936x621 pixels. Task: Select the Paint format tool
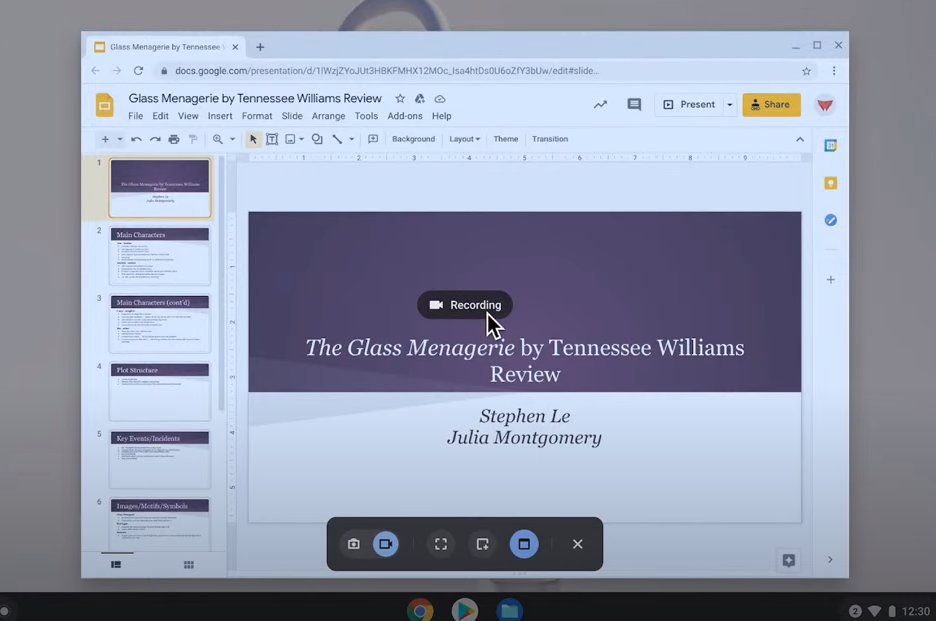[x=191, y=139]
